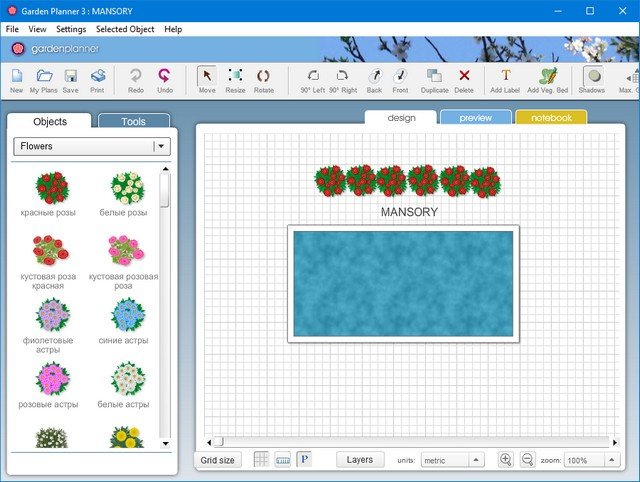Click the gardenplanner logo icon

[x=18, y=49]
